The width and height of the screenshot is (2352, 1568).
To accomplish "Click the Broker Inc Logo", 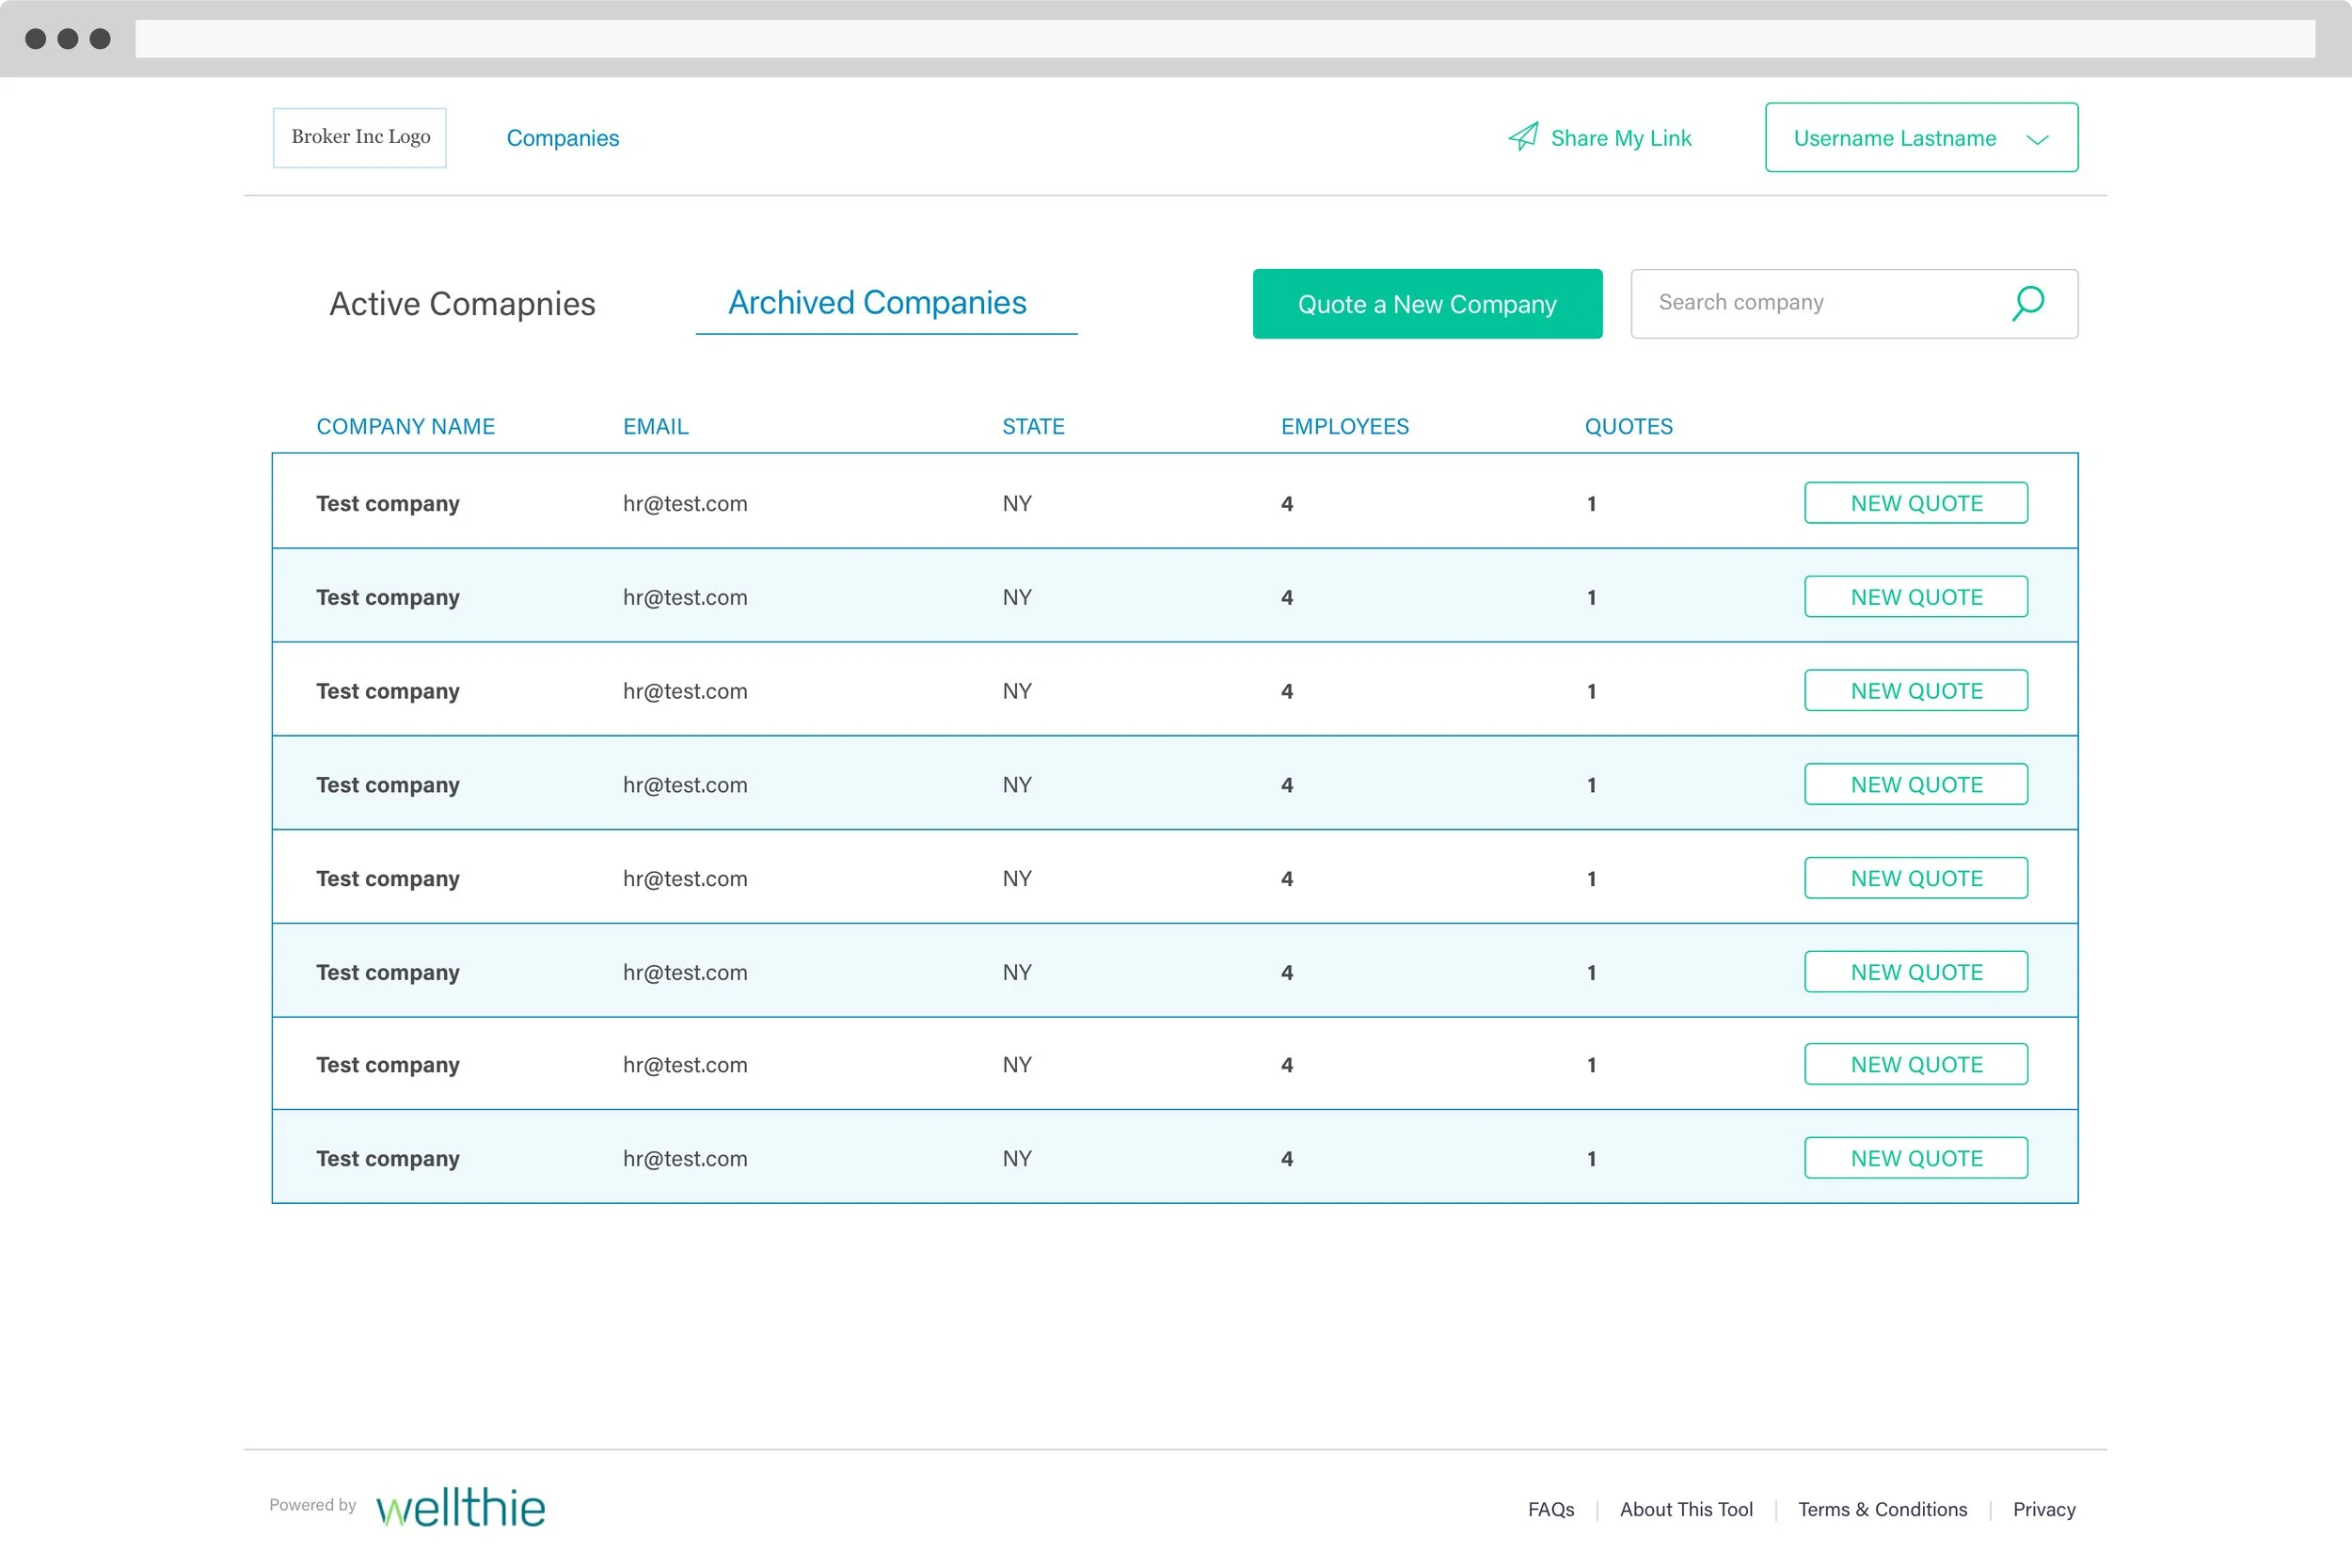I will coord(360,137).
